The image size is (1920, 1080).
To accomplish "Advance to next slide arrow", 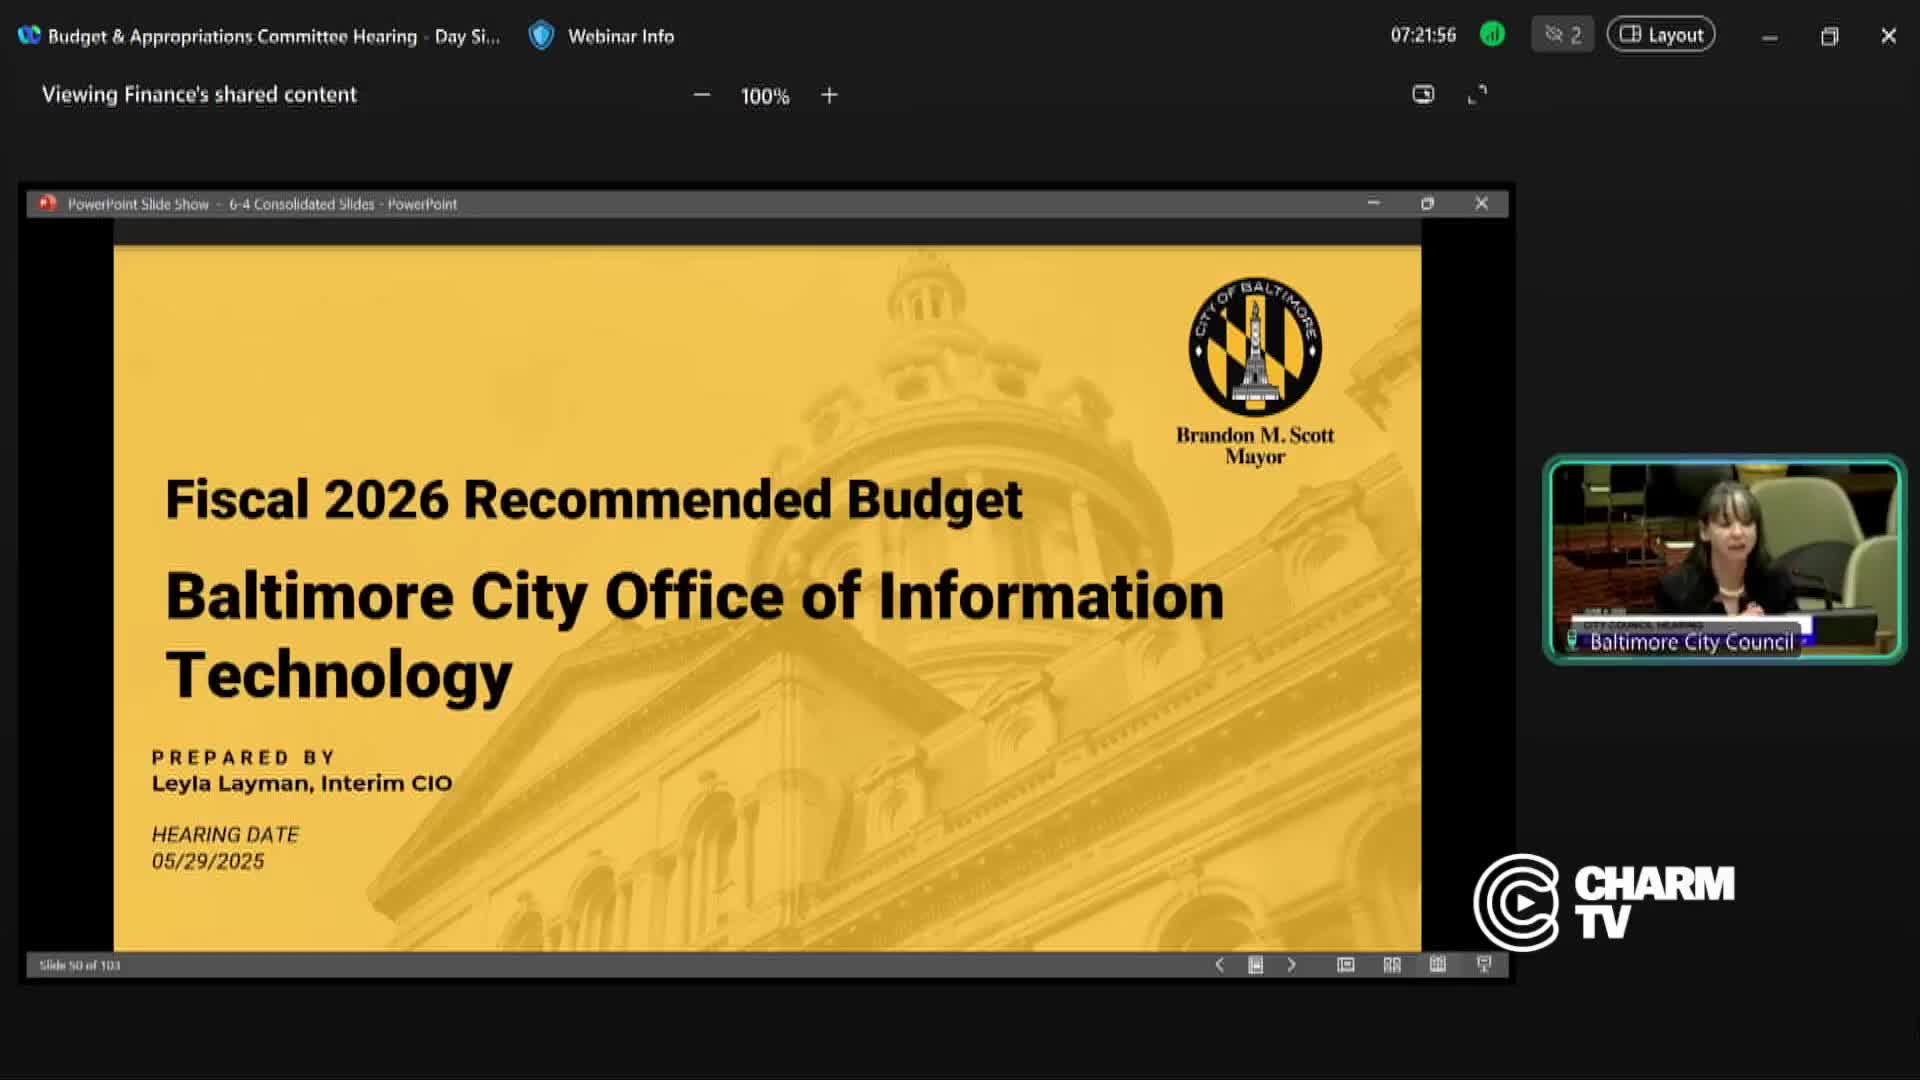I will pyautogui.click(x=1291, y=965).
